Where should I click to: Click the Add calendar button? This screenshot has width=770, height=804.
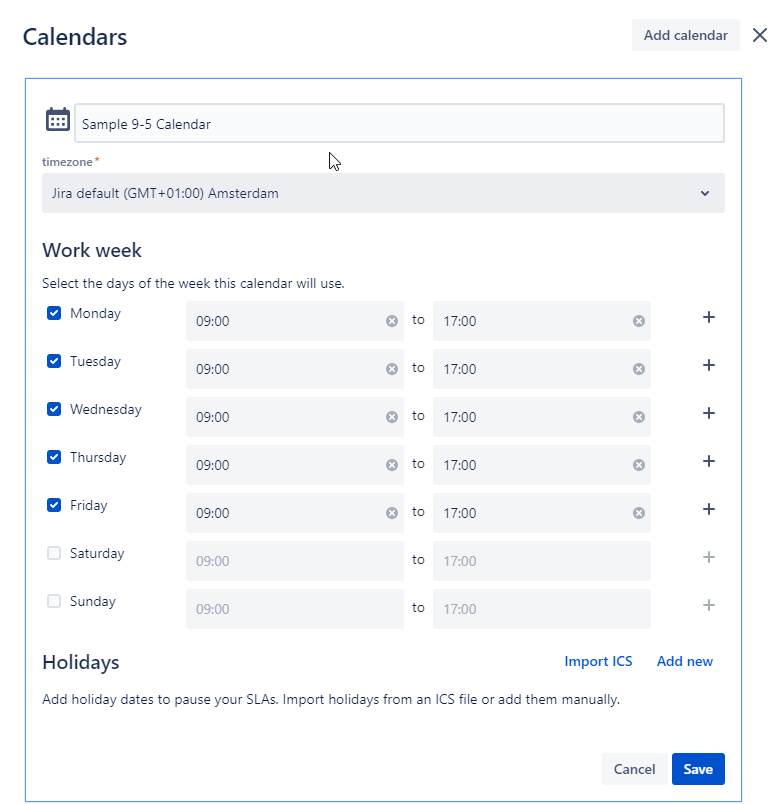coord(685,35)
